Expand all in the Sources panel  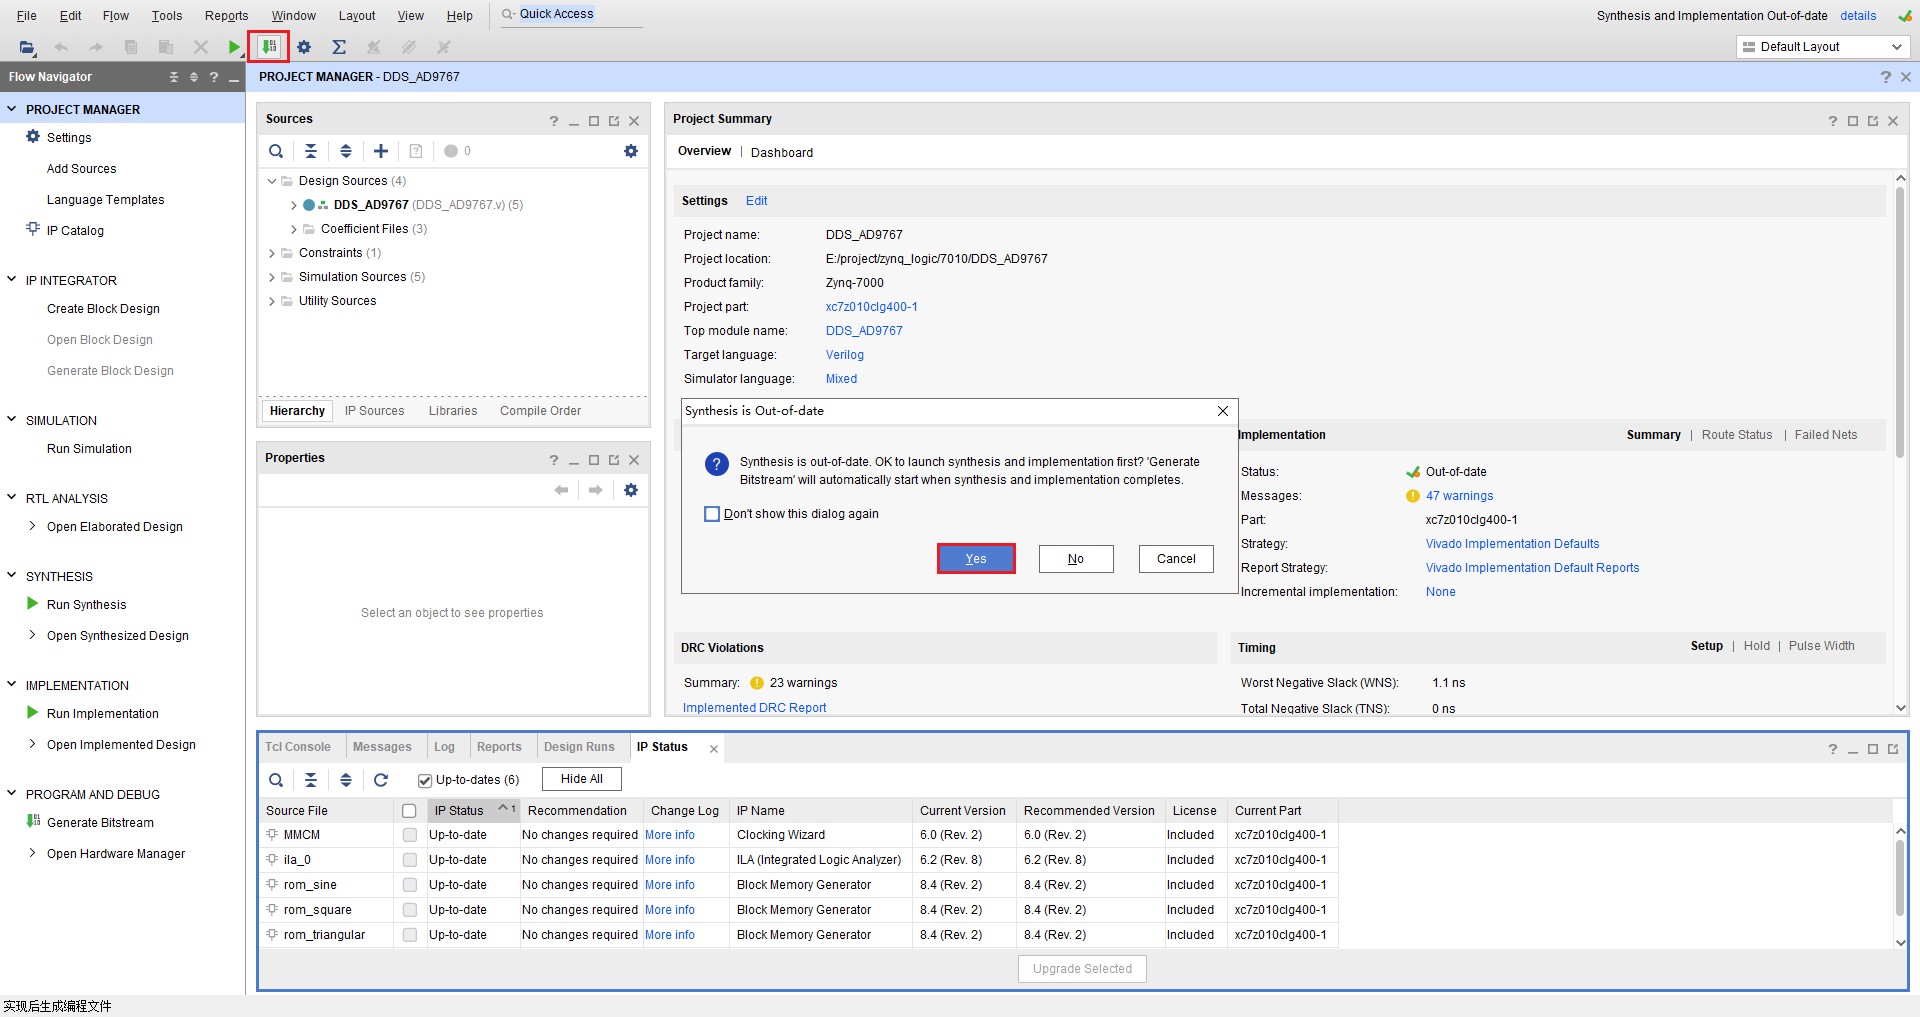[346, 151]
